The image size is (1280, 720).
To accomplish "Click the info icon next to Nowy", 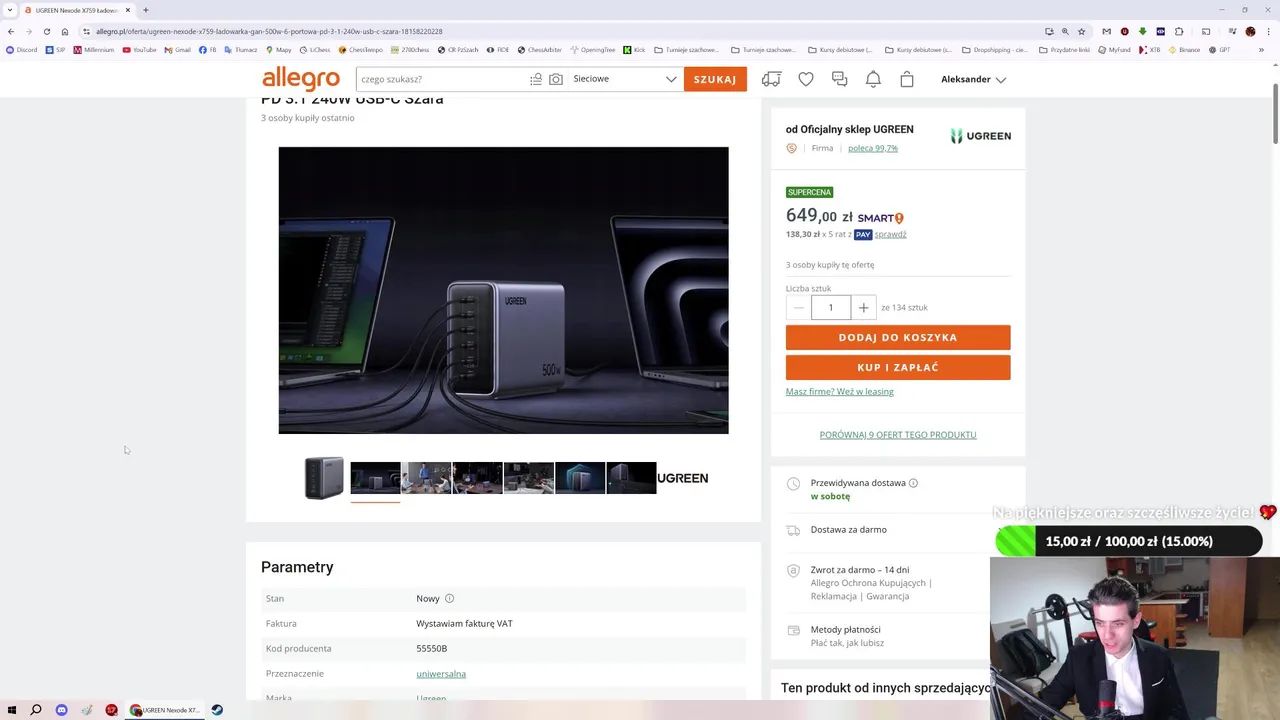I will point(449,598).
